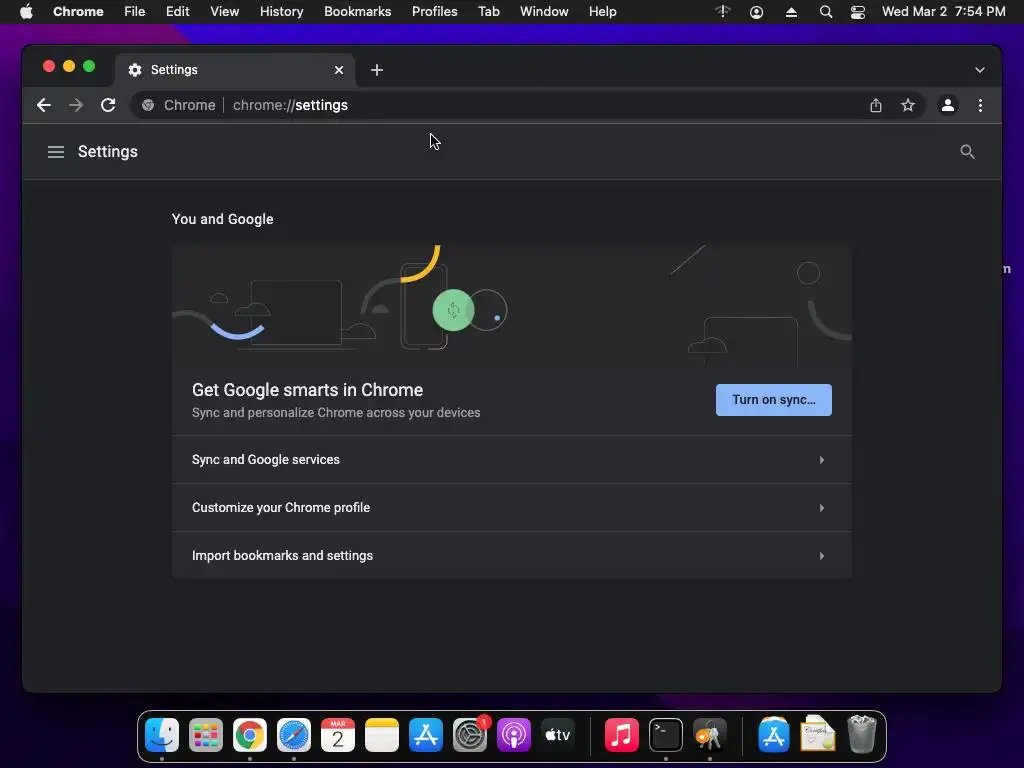1024x768 pixels.
Task: Click the eject icon in menu bar
Action: (x=791, y=12)
